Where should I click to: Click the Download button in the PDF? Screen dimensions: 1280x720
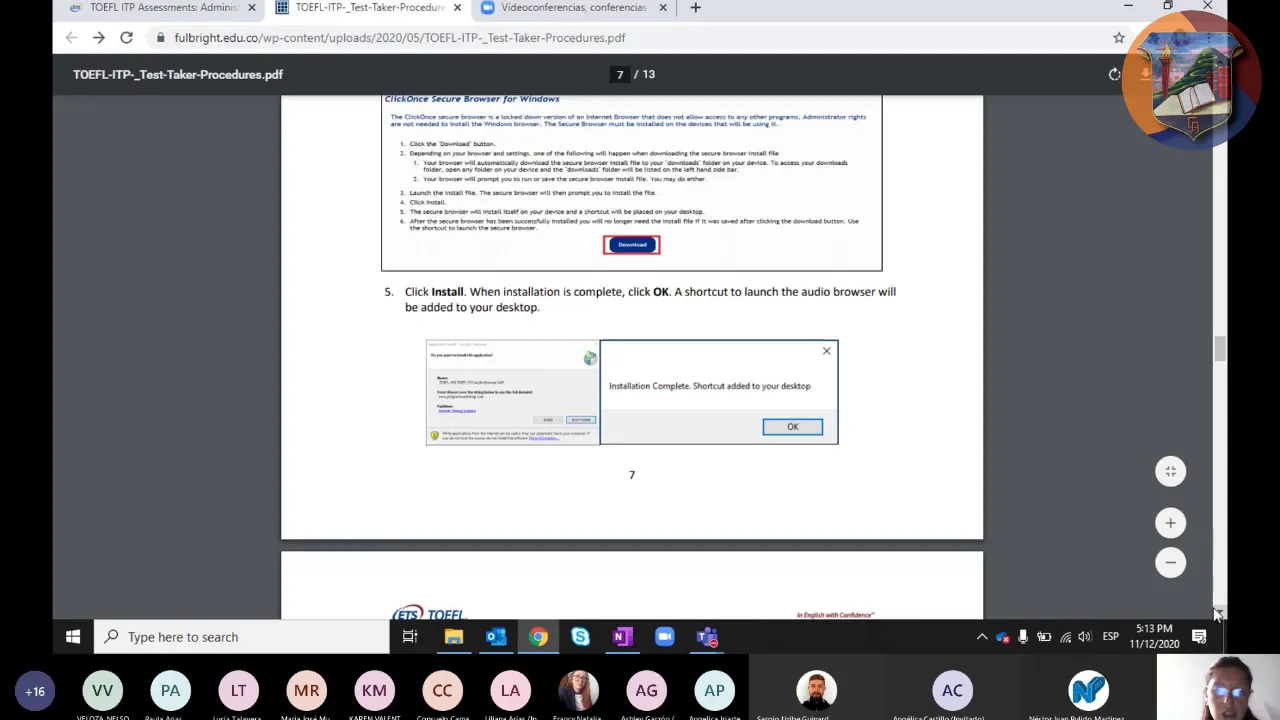(632, 245)
